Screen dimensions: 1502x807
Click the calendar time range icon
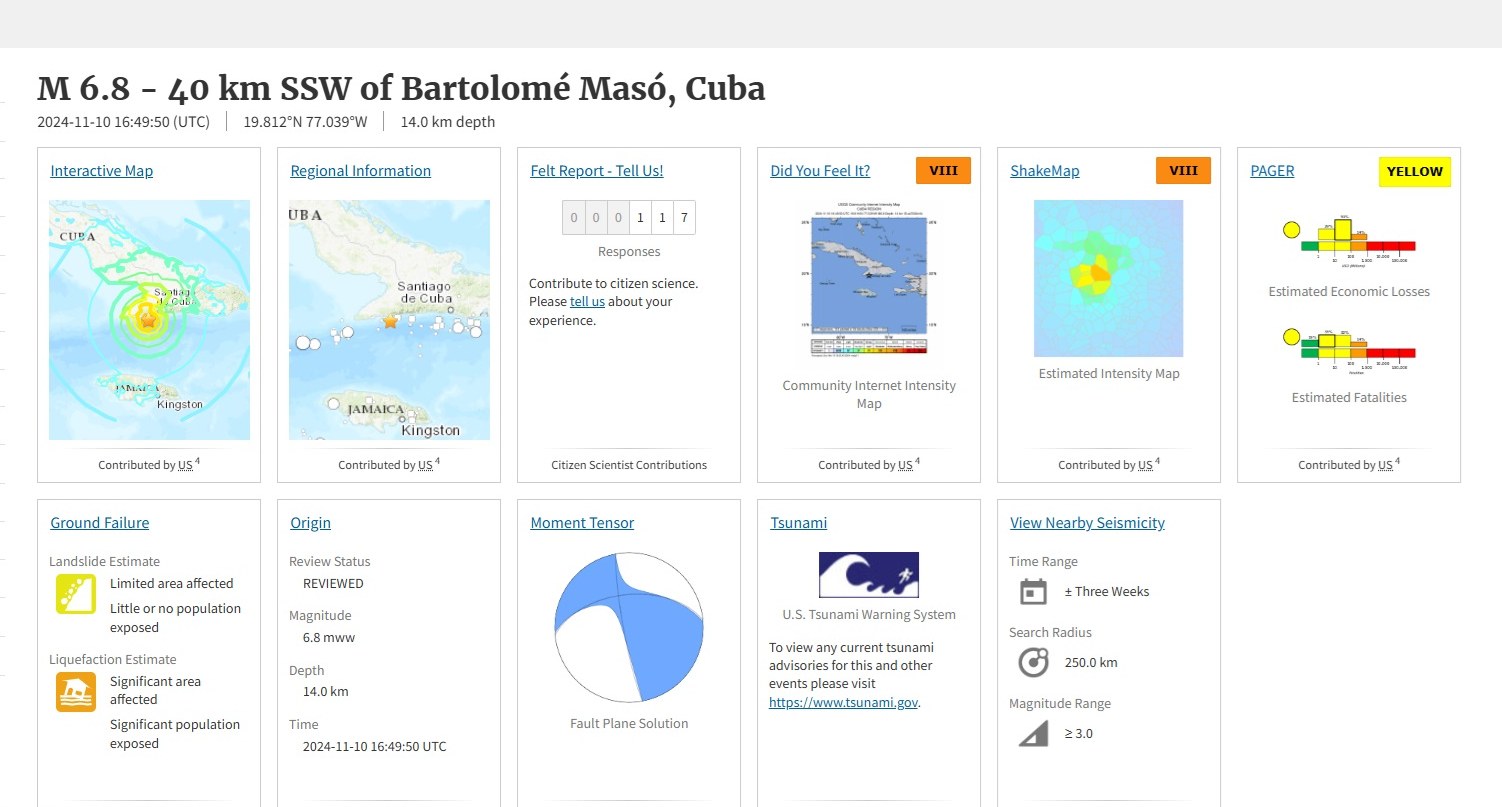pyautogui.click(x=1033, y=591)
